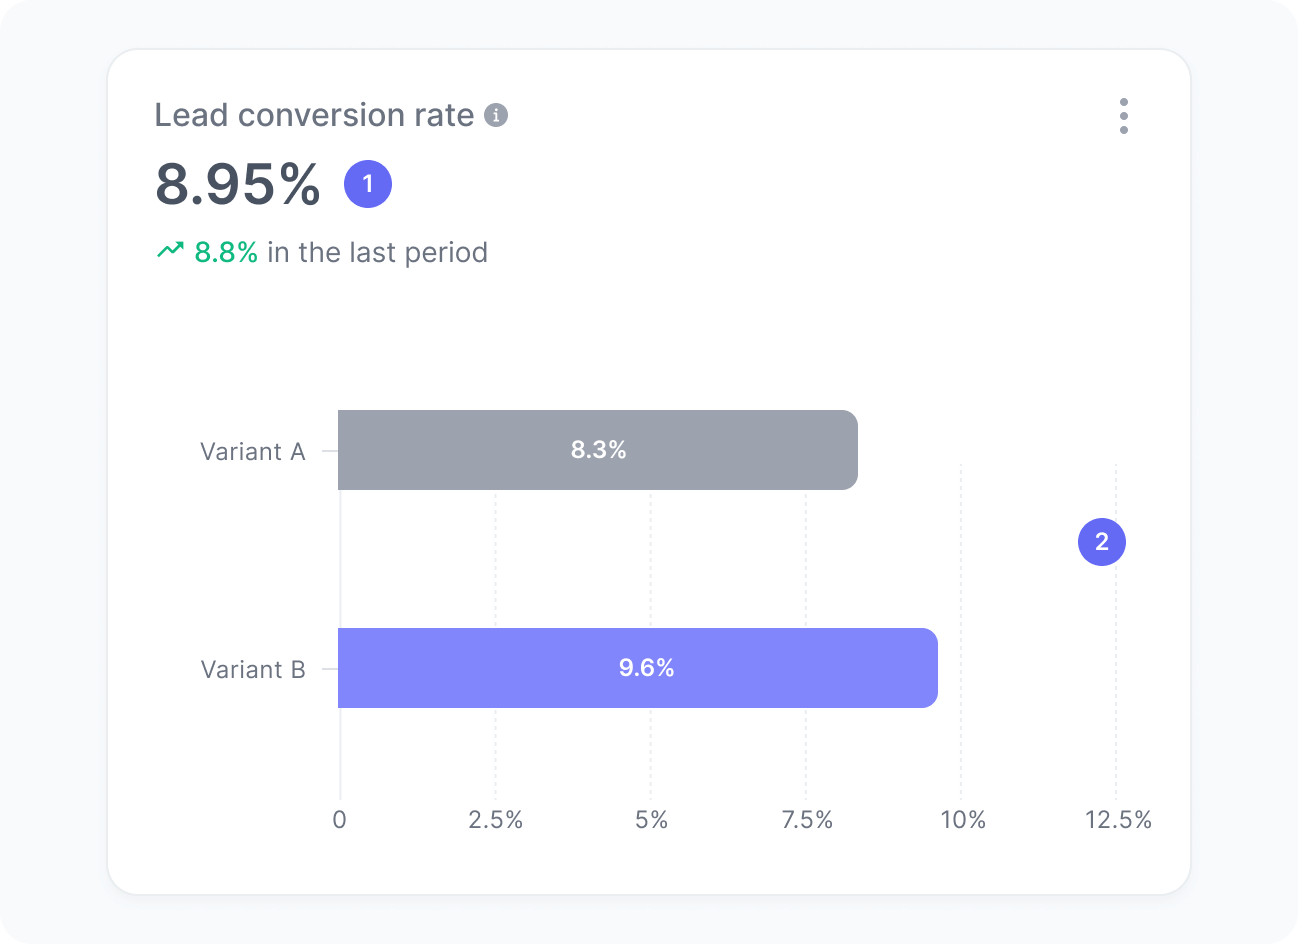Toggle visibility of the Variant B bar
1298x944 pixels.
[637, 668]
